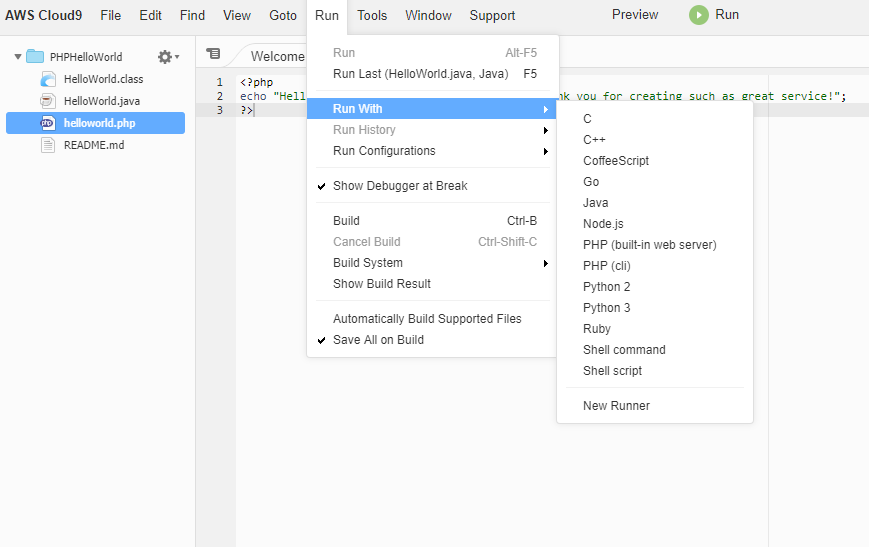
Task: Select New Runner option
Action: click(x=655, y=406)
